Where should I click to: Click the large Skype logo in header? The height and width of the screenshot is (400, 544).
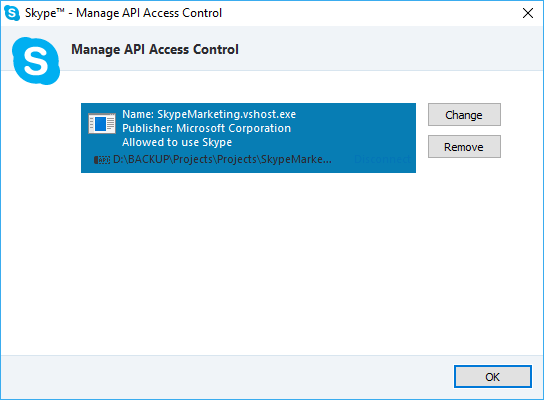click(36, 61)
